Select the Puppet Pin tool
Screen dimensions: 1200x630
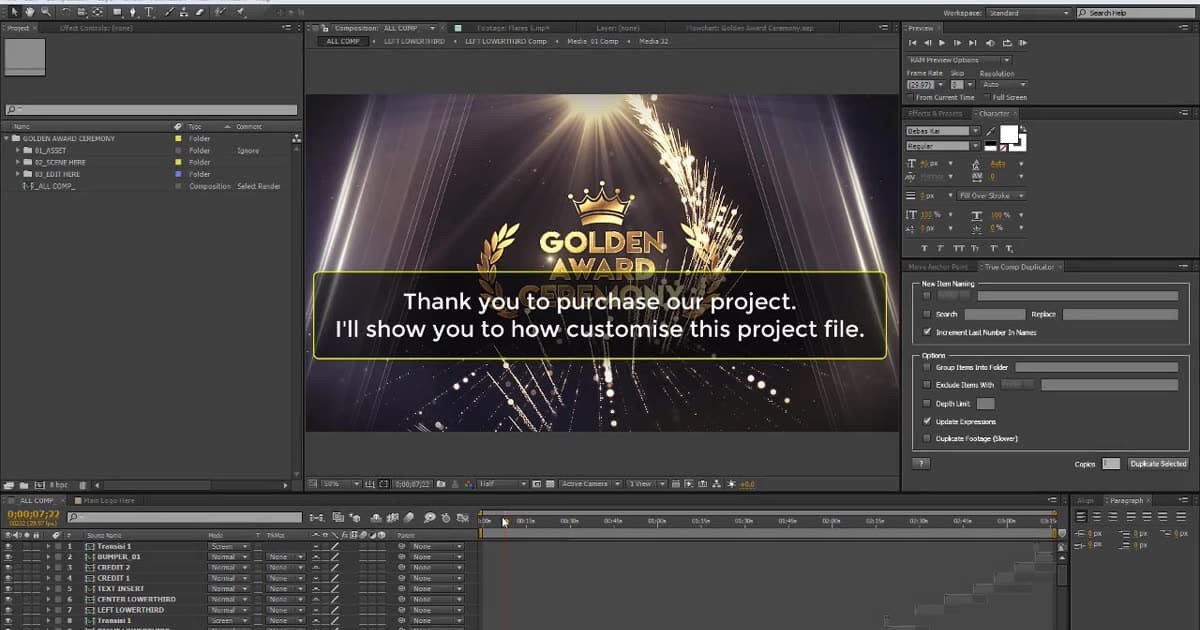click(240, 12)
